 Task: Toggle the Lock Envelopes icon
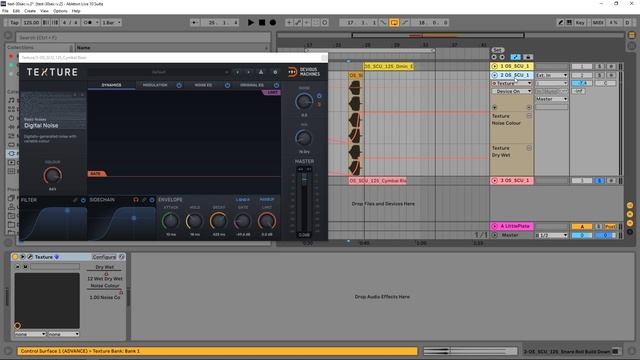528,57
